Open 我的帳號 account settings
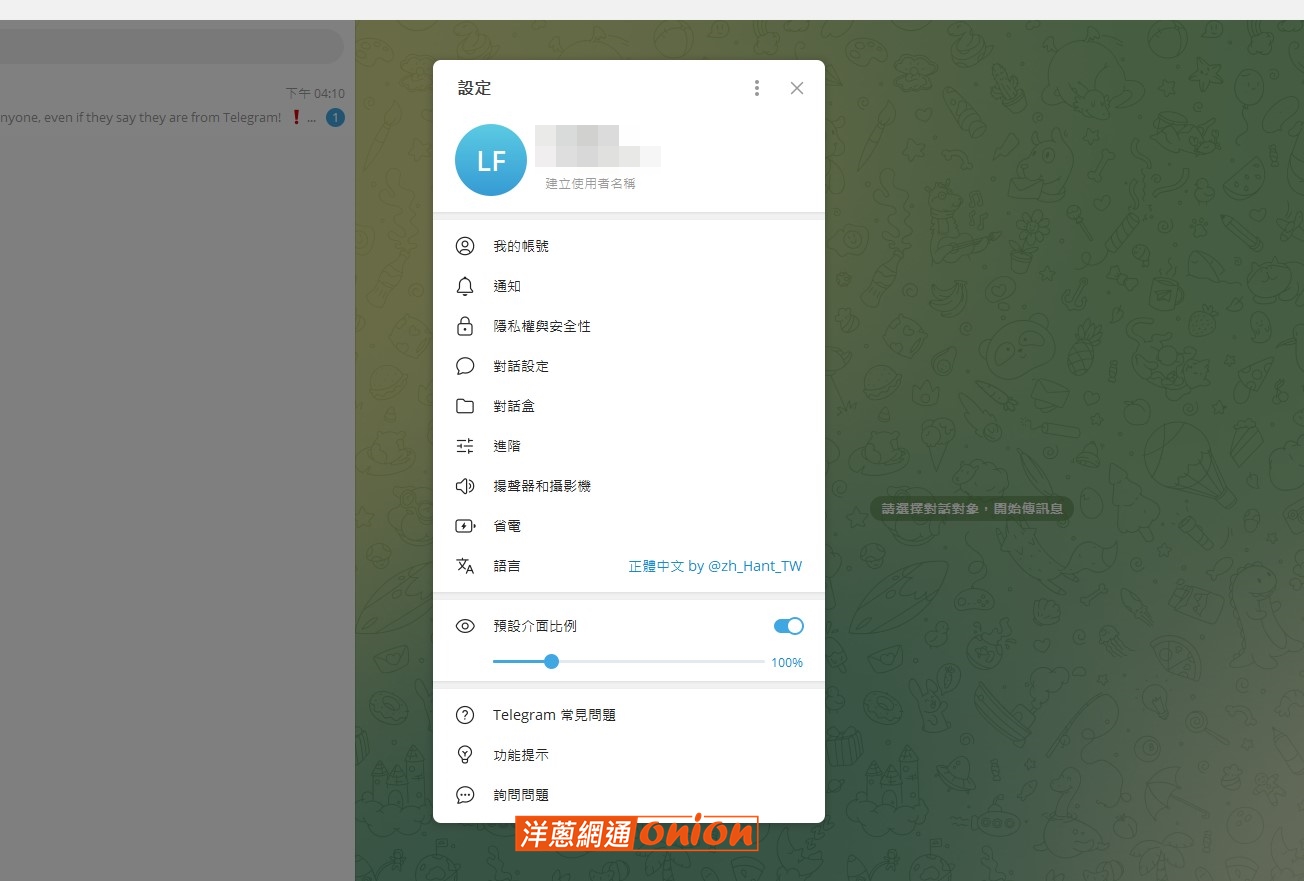The image size is (1304, 881). click(x=629, y=246)
